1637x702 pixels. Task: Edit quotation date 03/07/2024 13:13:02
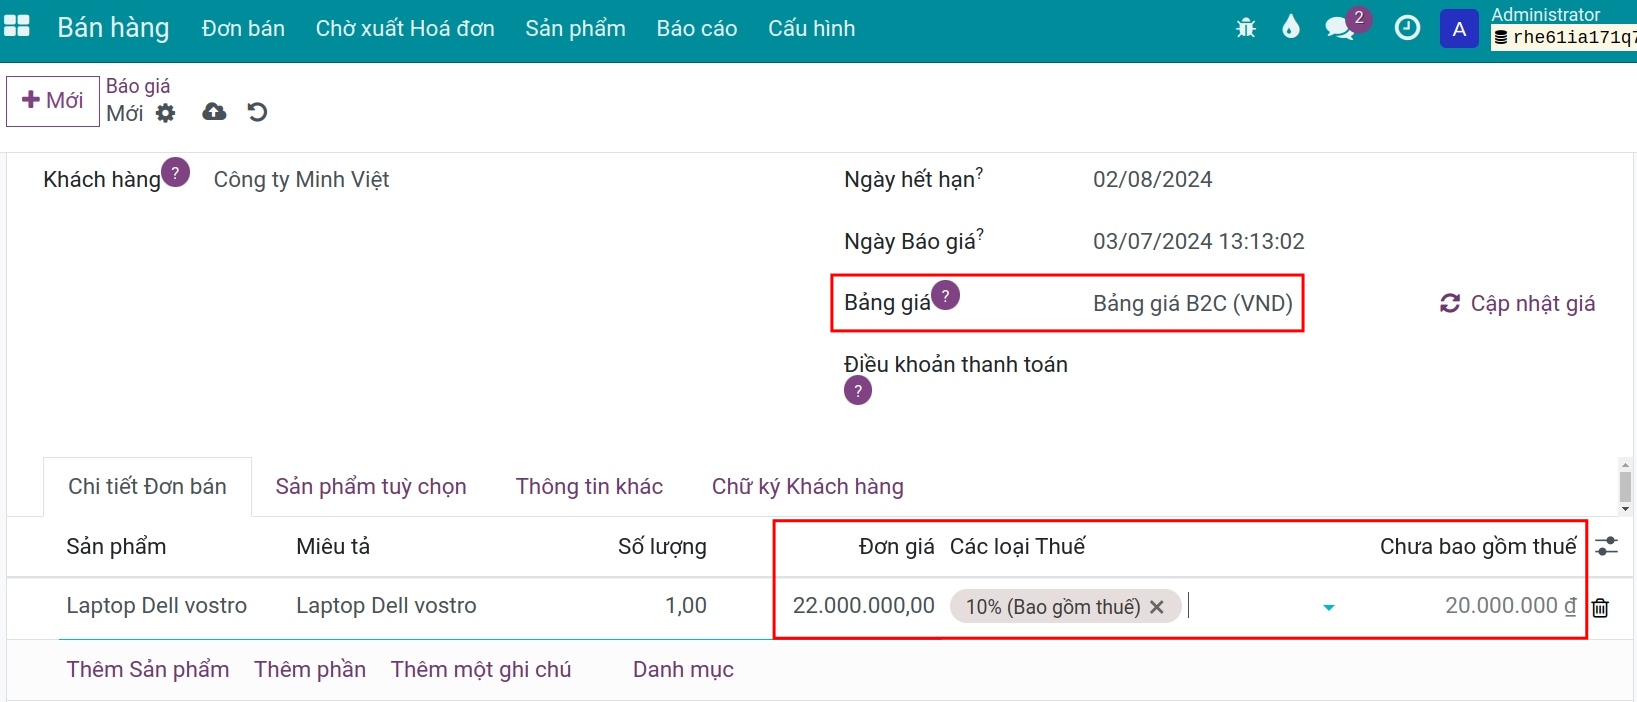1198,241
